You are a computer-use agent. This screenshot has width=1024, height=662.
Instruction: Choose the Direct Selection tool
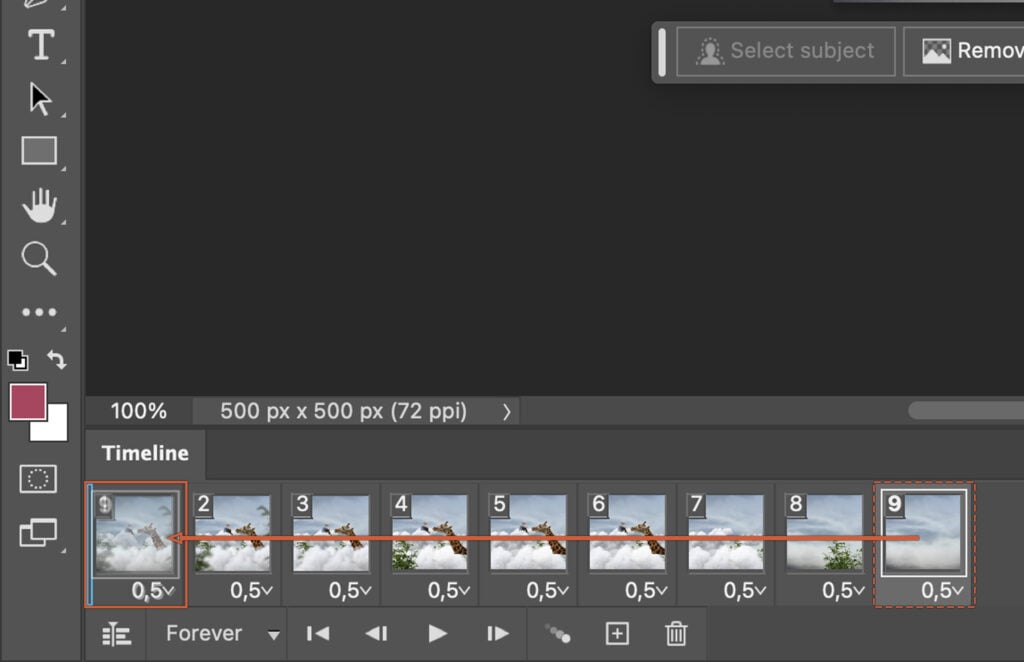(x=38, y=99)
